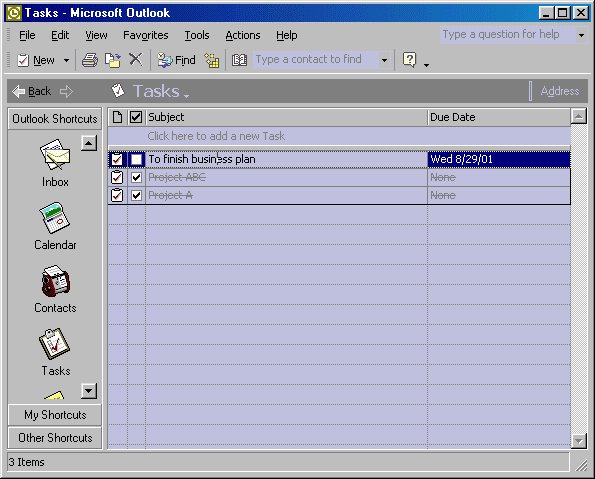Click the Move to Folder icon
This screenshot has height=479, width=595.
113,60
